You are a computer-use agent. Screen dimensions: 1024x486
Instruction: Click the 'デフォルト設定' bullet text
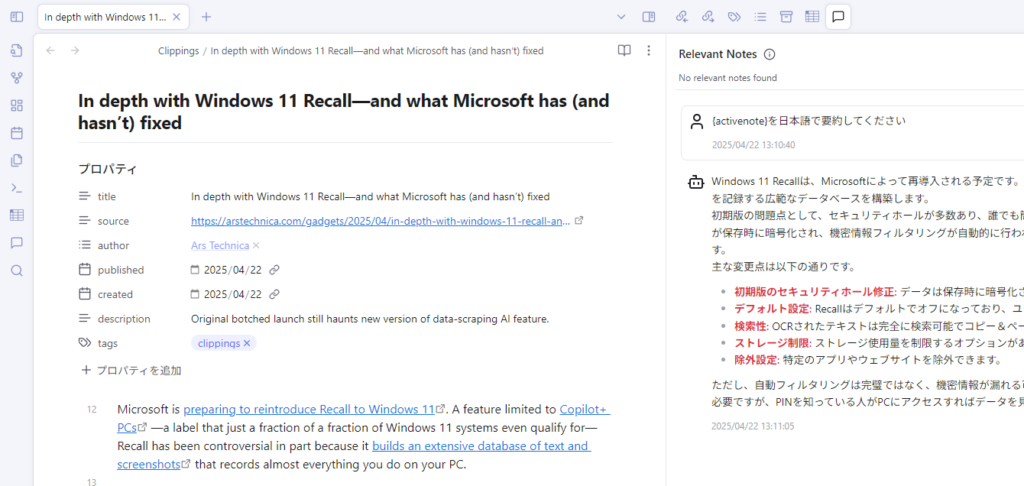pyautogui.click(x=773, y=308)
